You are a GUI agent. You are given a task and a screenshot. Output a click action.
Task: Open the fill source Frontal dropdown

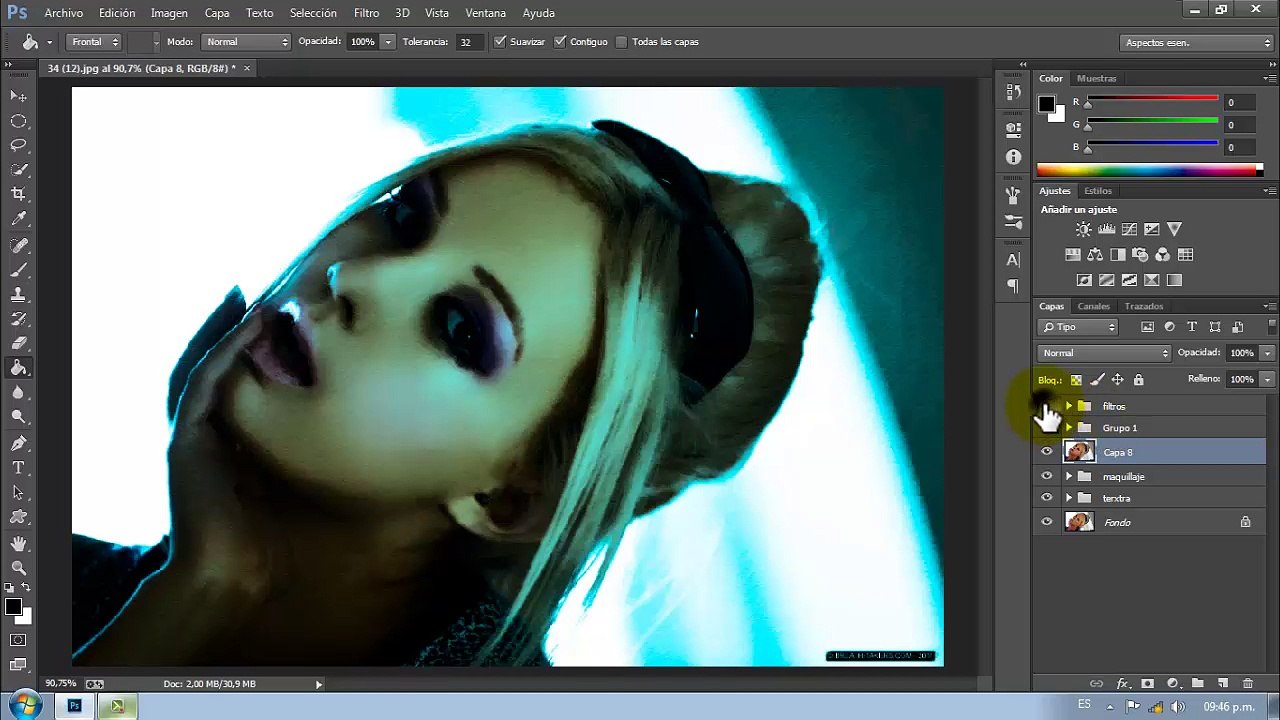coord(95,42)
